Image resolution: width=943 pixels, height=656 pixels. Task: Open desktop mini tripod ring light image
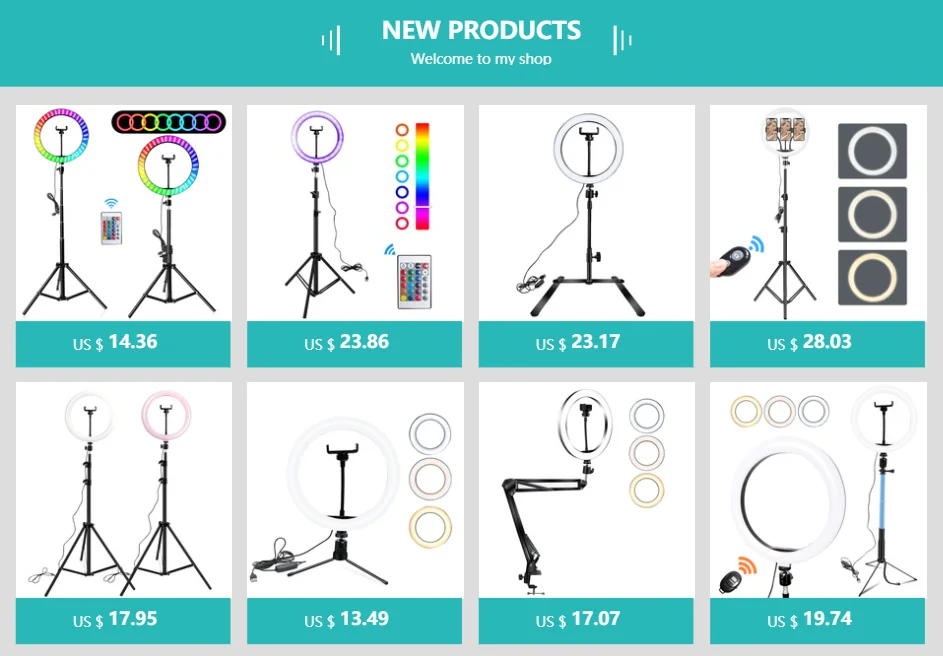tap(354, 490)
